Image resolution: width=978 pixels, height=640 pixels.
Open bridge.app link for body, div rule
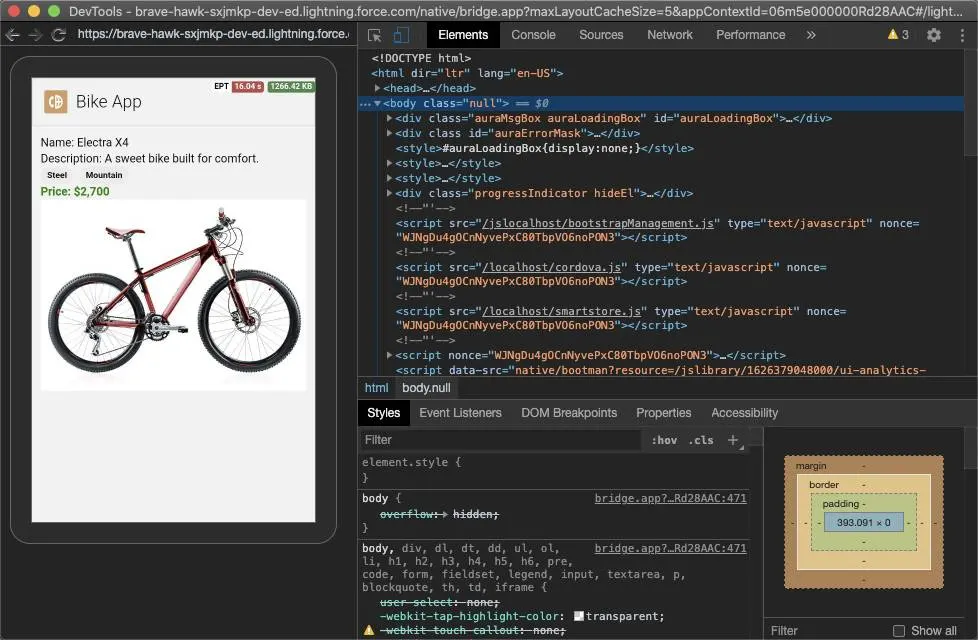pos(671,548)
